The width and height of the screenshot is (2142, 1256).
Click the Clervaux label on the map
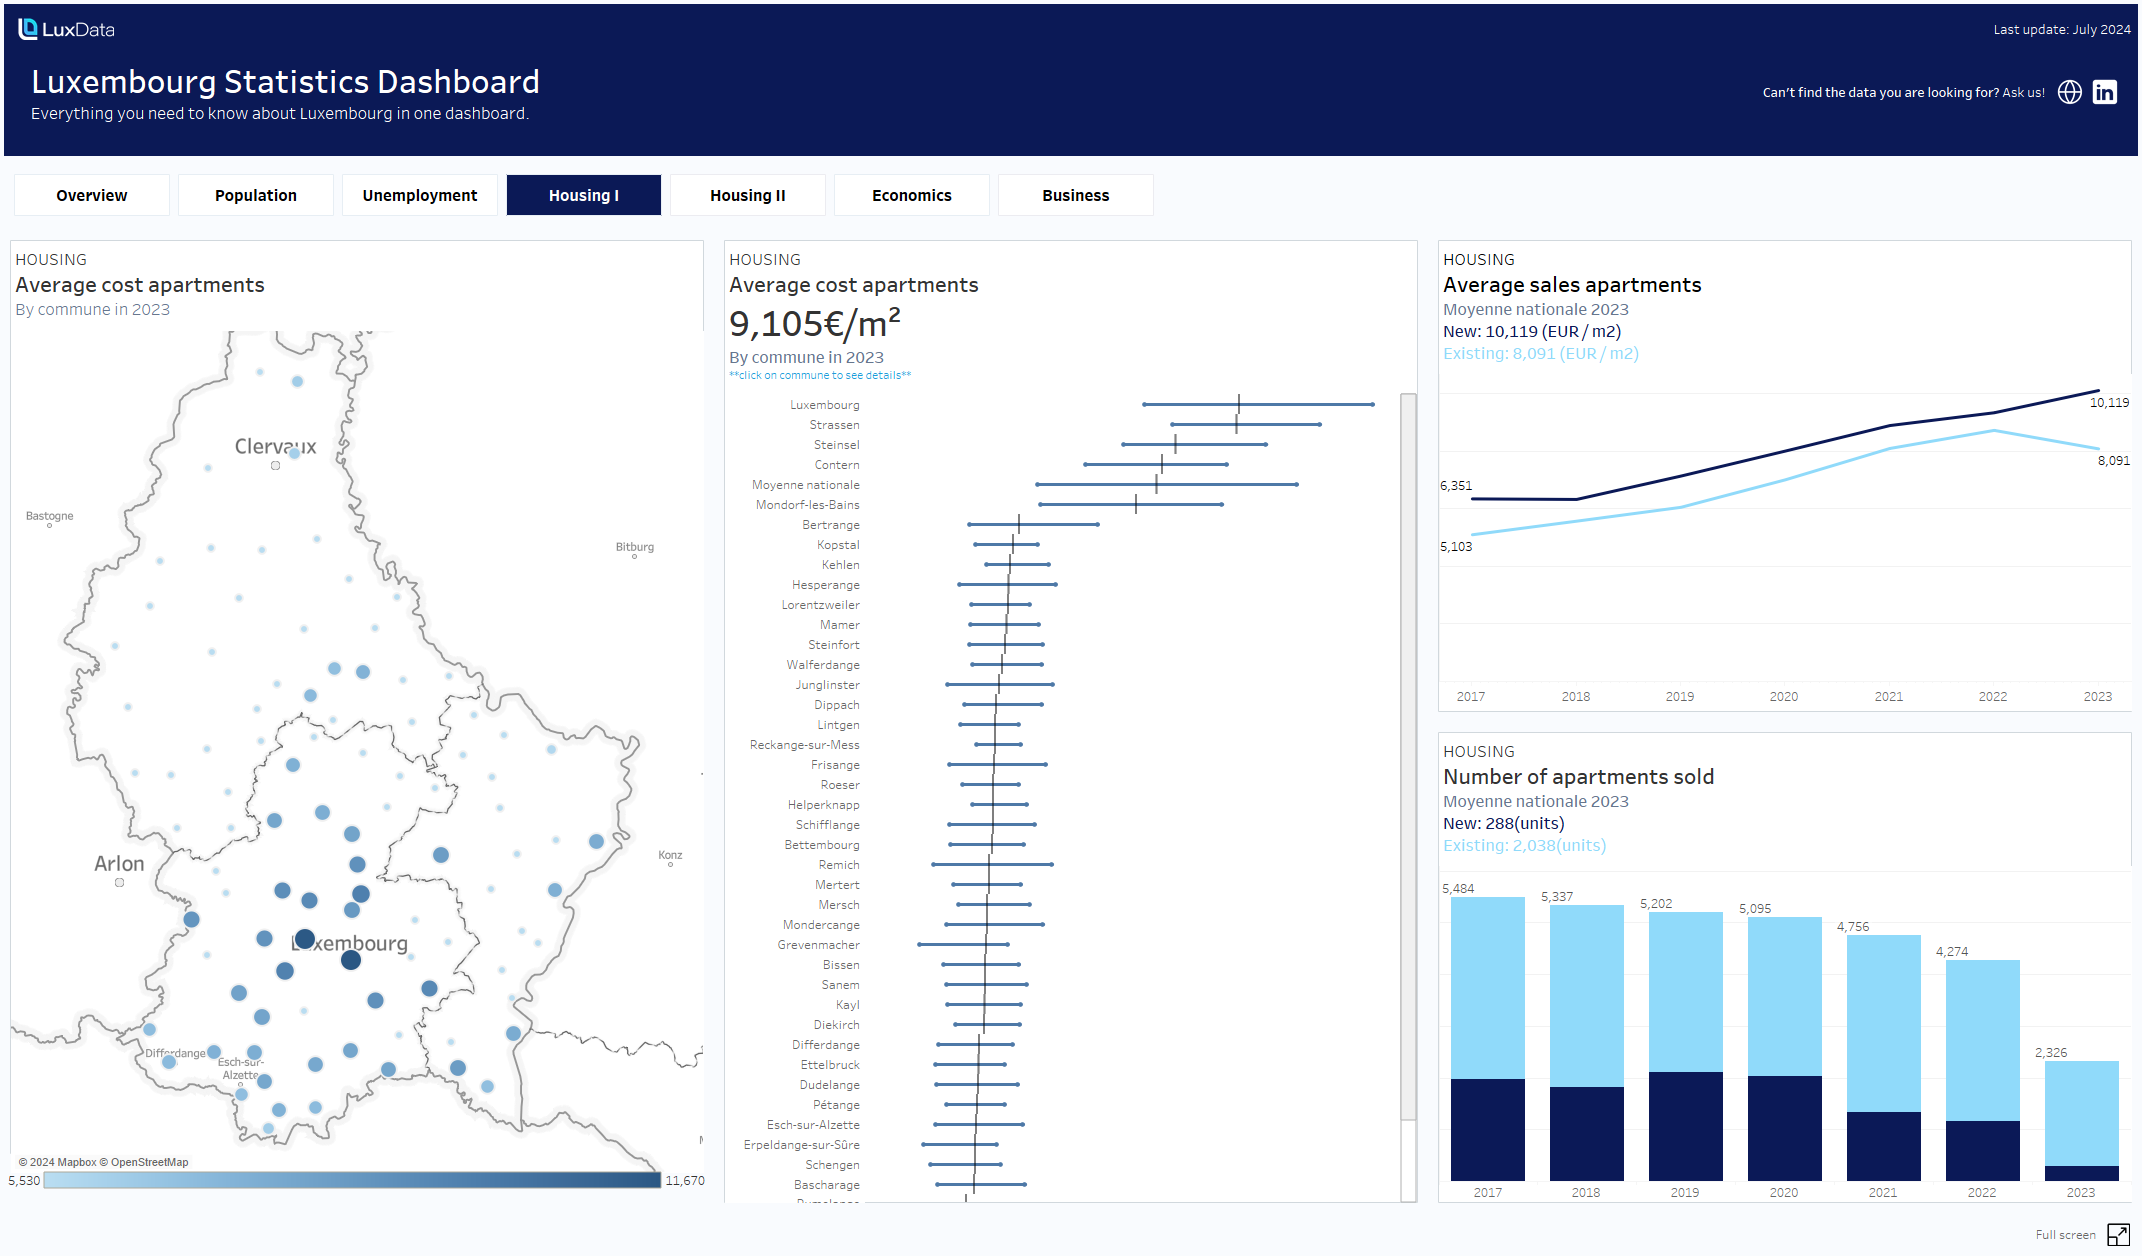275,446
